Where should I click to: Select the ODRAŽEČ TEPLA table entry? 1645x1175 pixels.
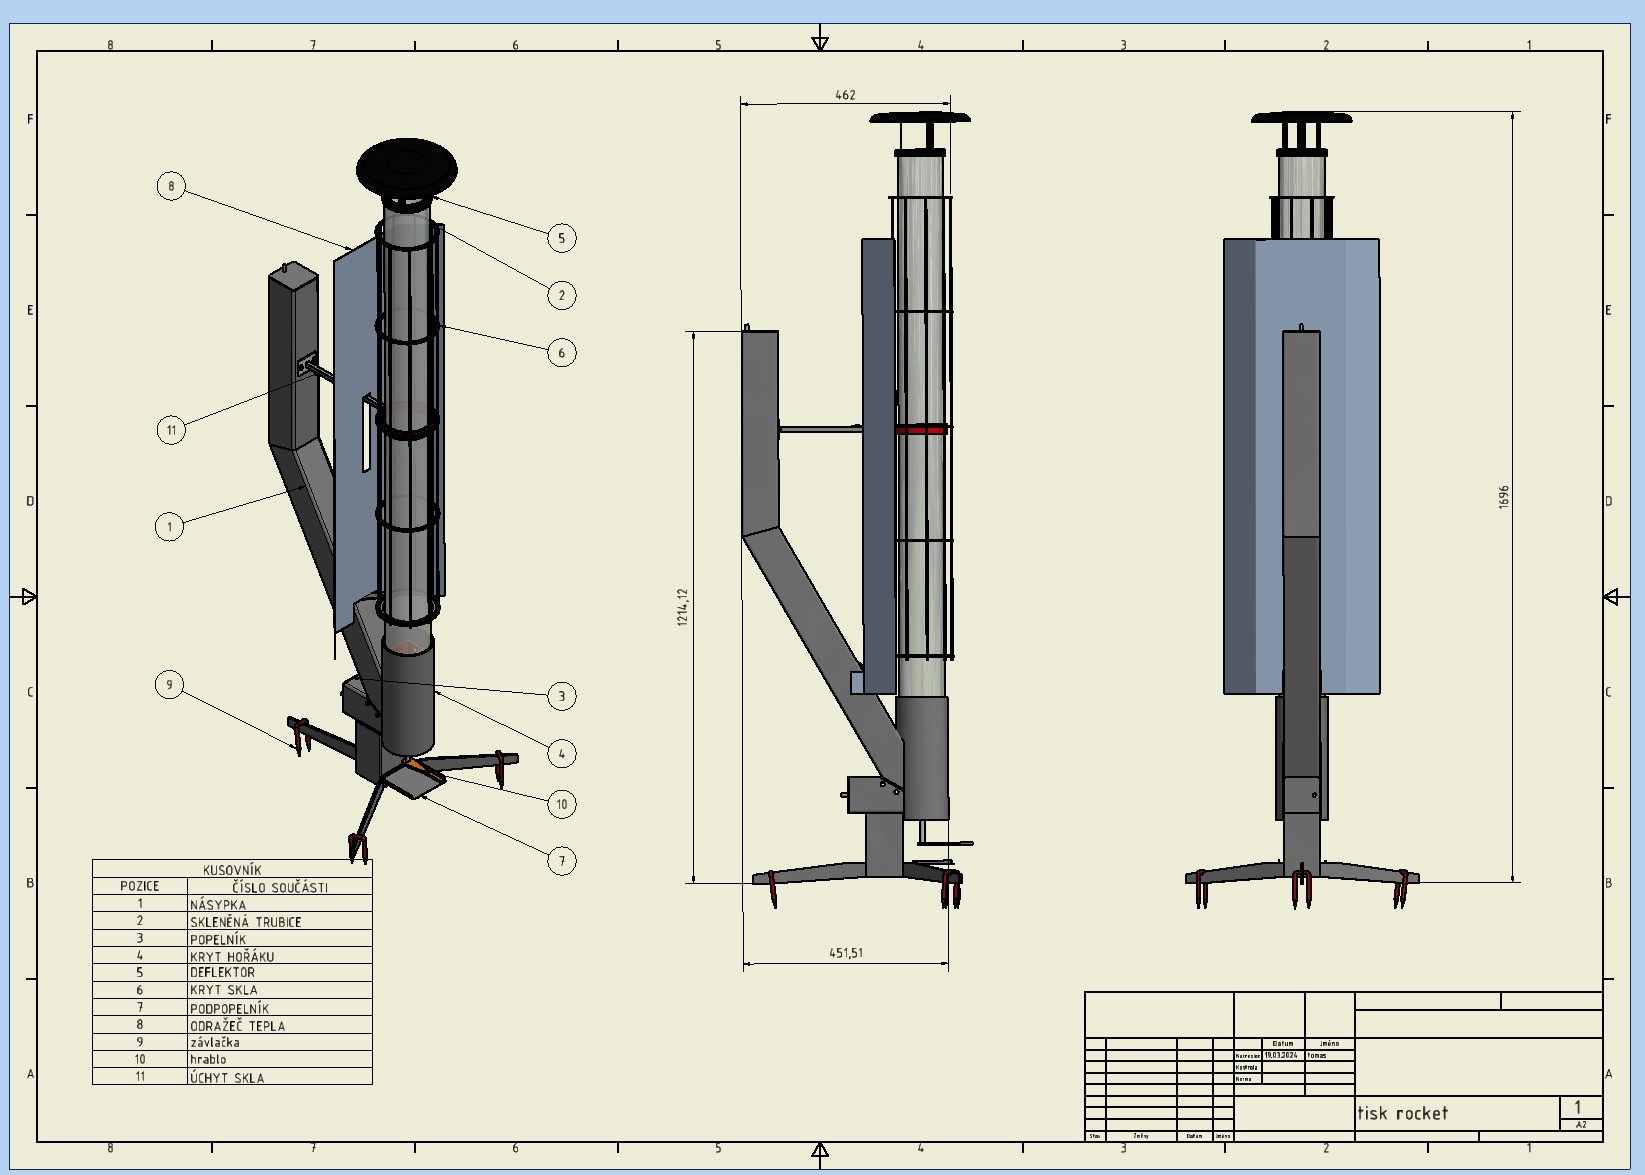pyautogui.click(x=238, y=1026)
